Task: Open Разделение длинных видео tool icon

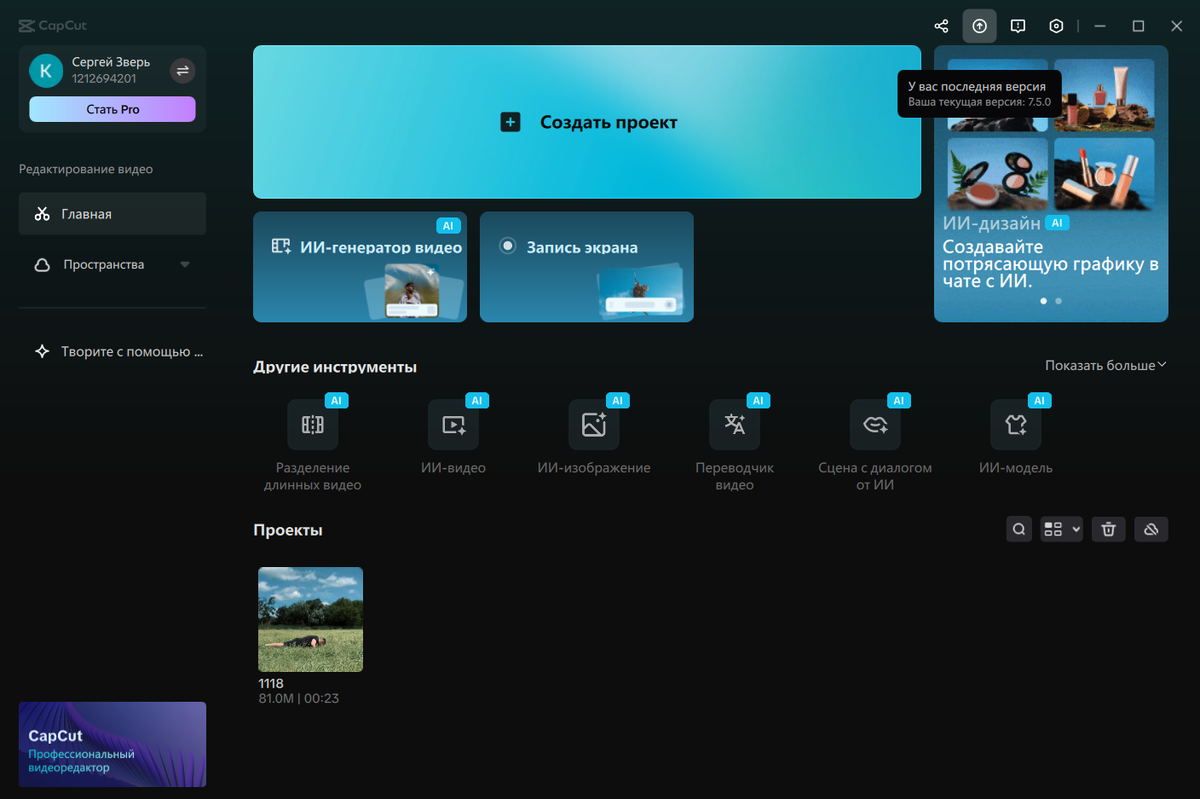Action: [312, 425]
